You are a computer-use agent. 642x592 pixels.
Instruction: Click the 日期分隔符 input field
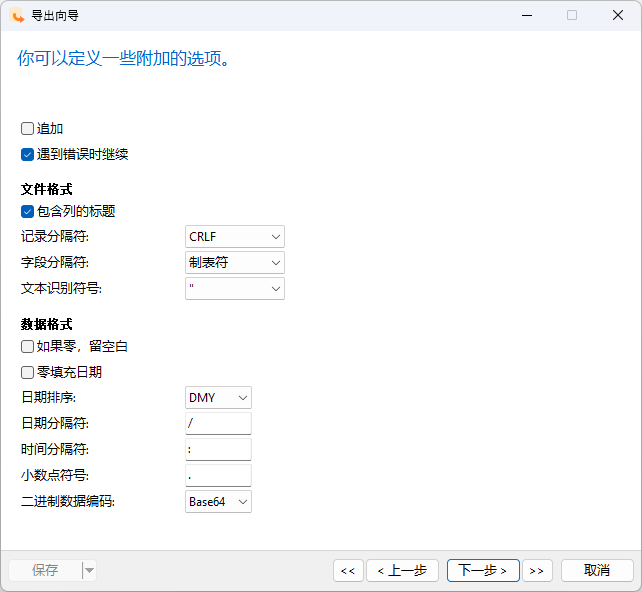tap(218, 423)
